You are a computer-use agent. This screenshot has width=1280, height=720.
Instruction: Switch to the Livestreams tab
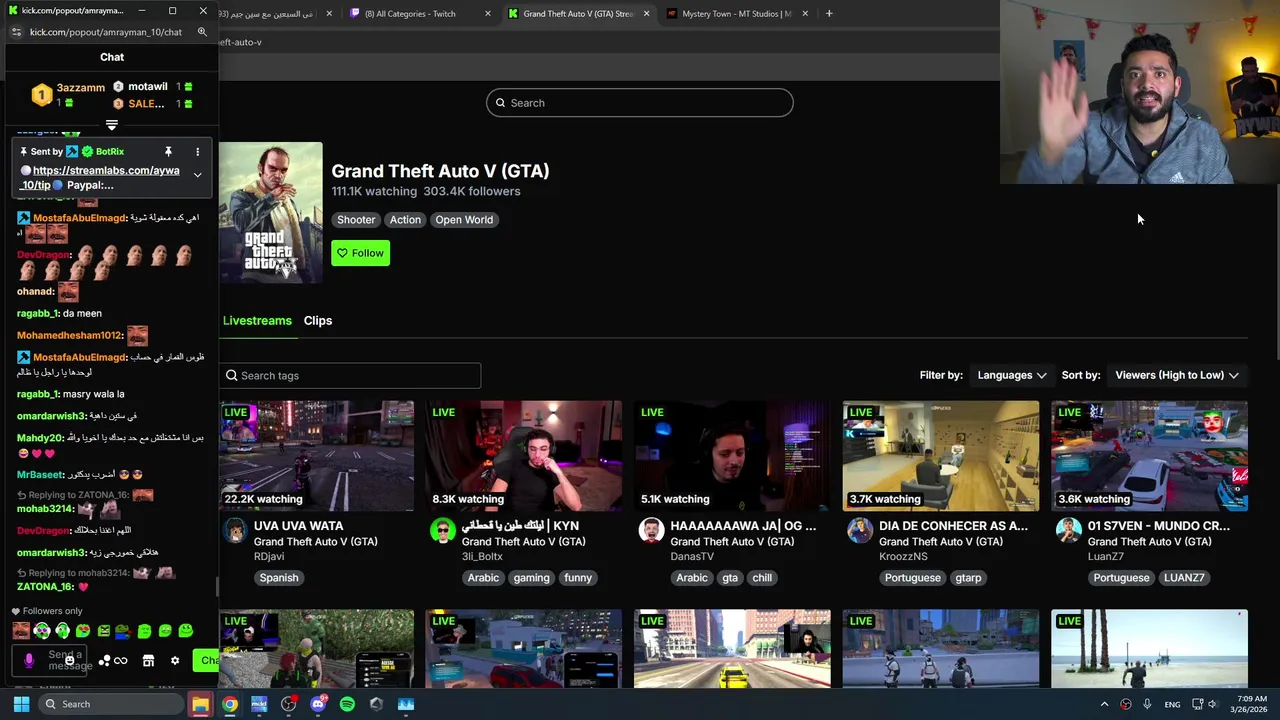tap(257, 321)
